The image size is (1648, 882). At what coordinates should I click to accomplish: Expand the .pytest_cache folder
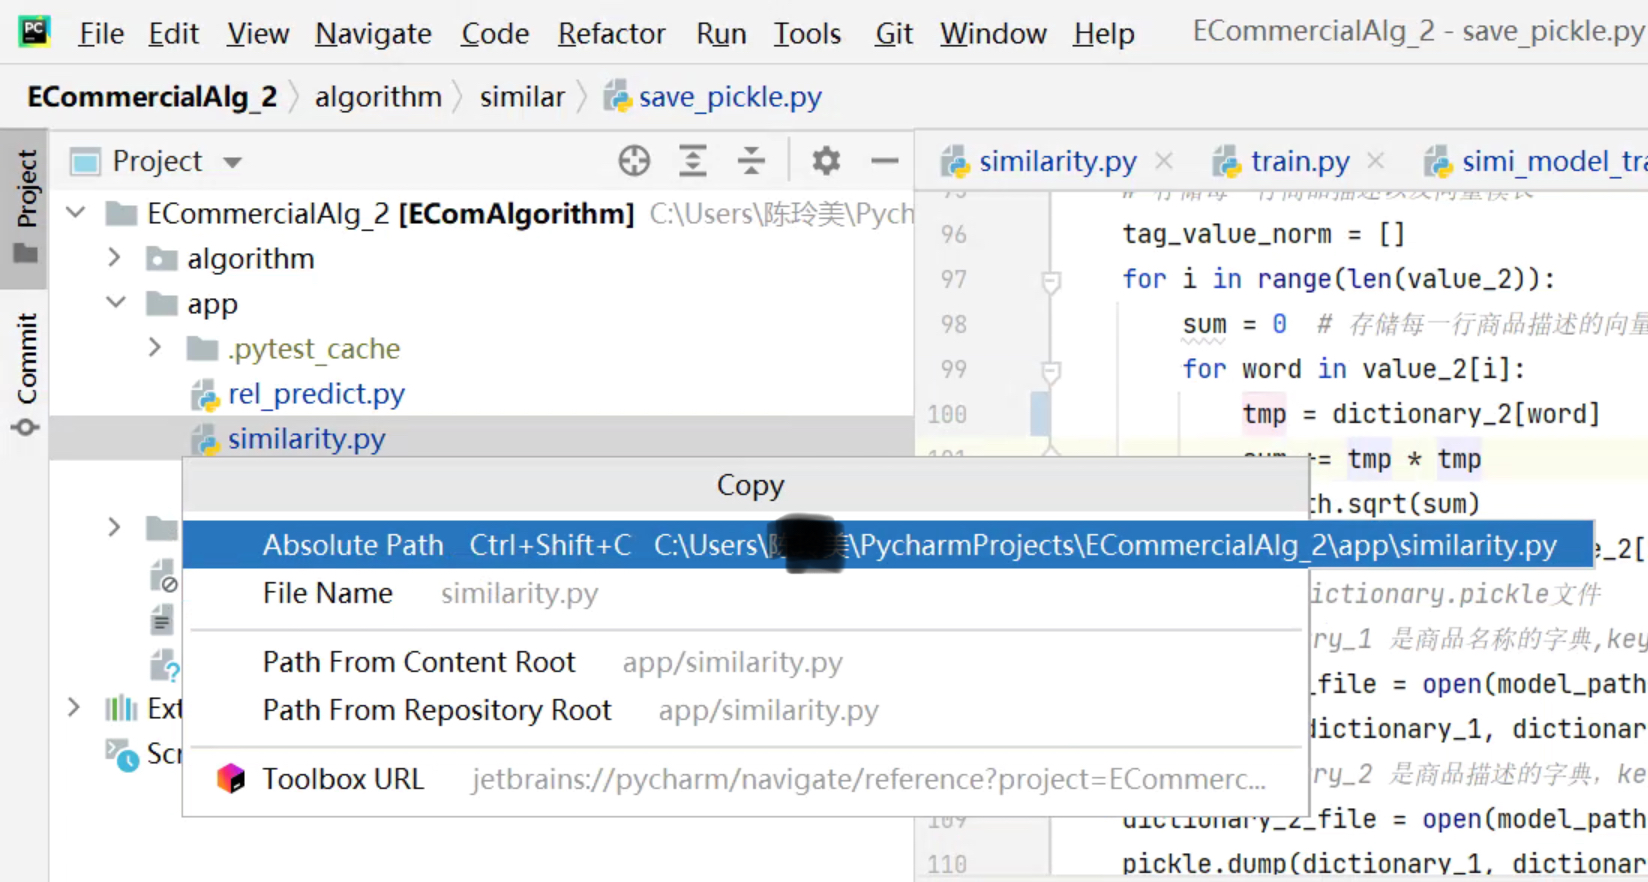point(155,348)
